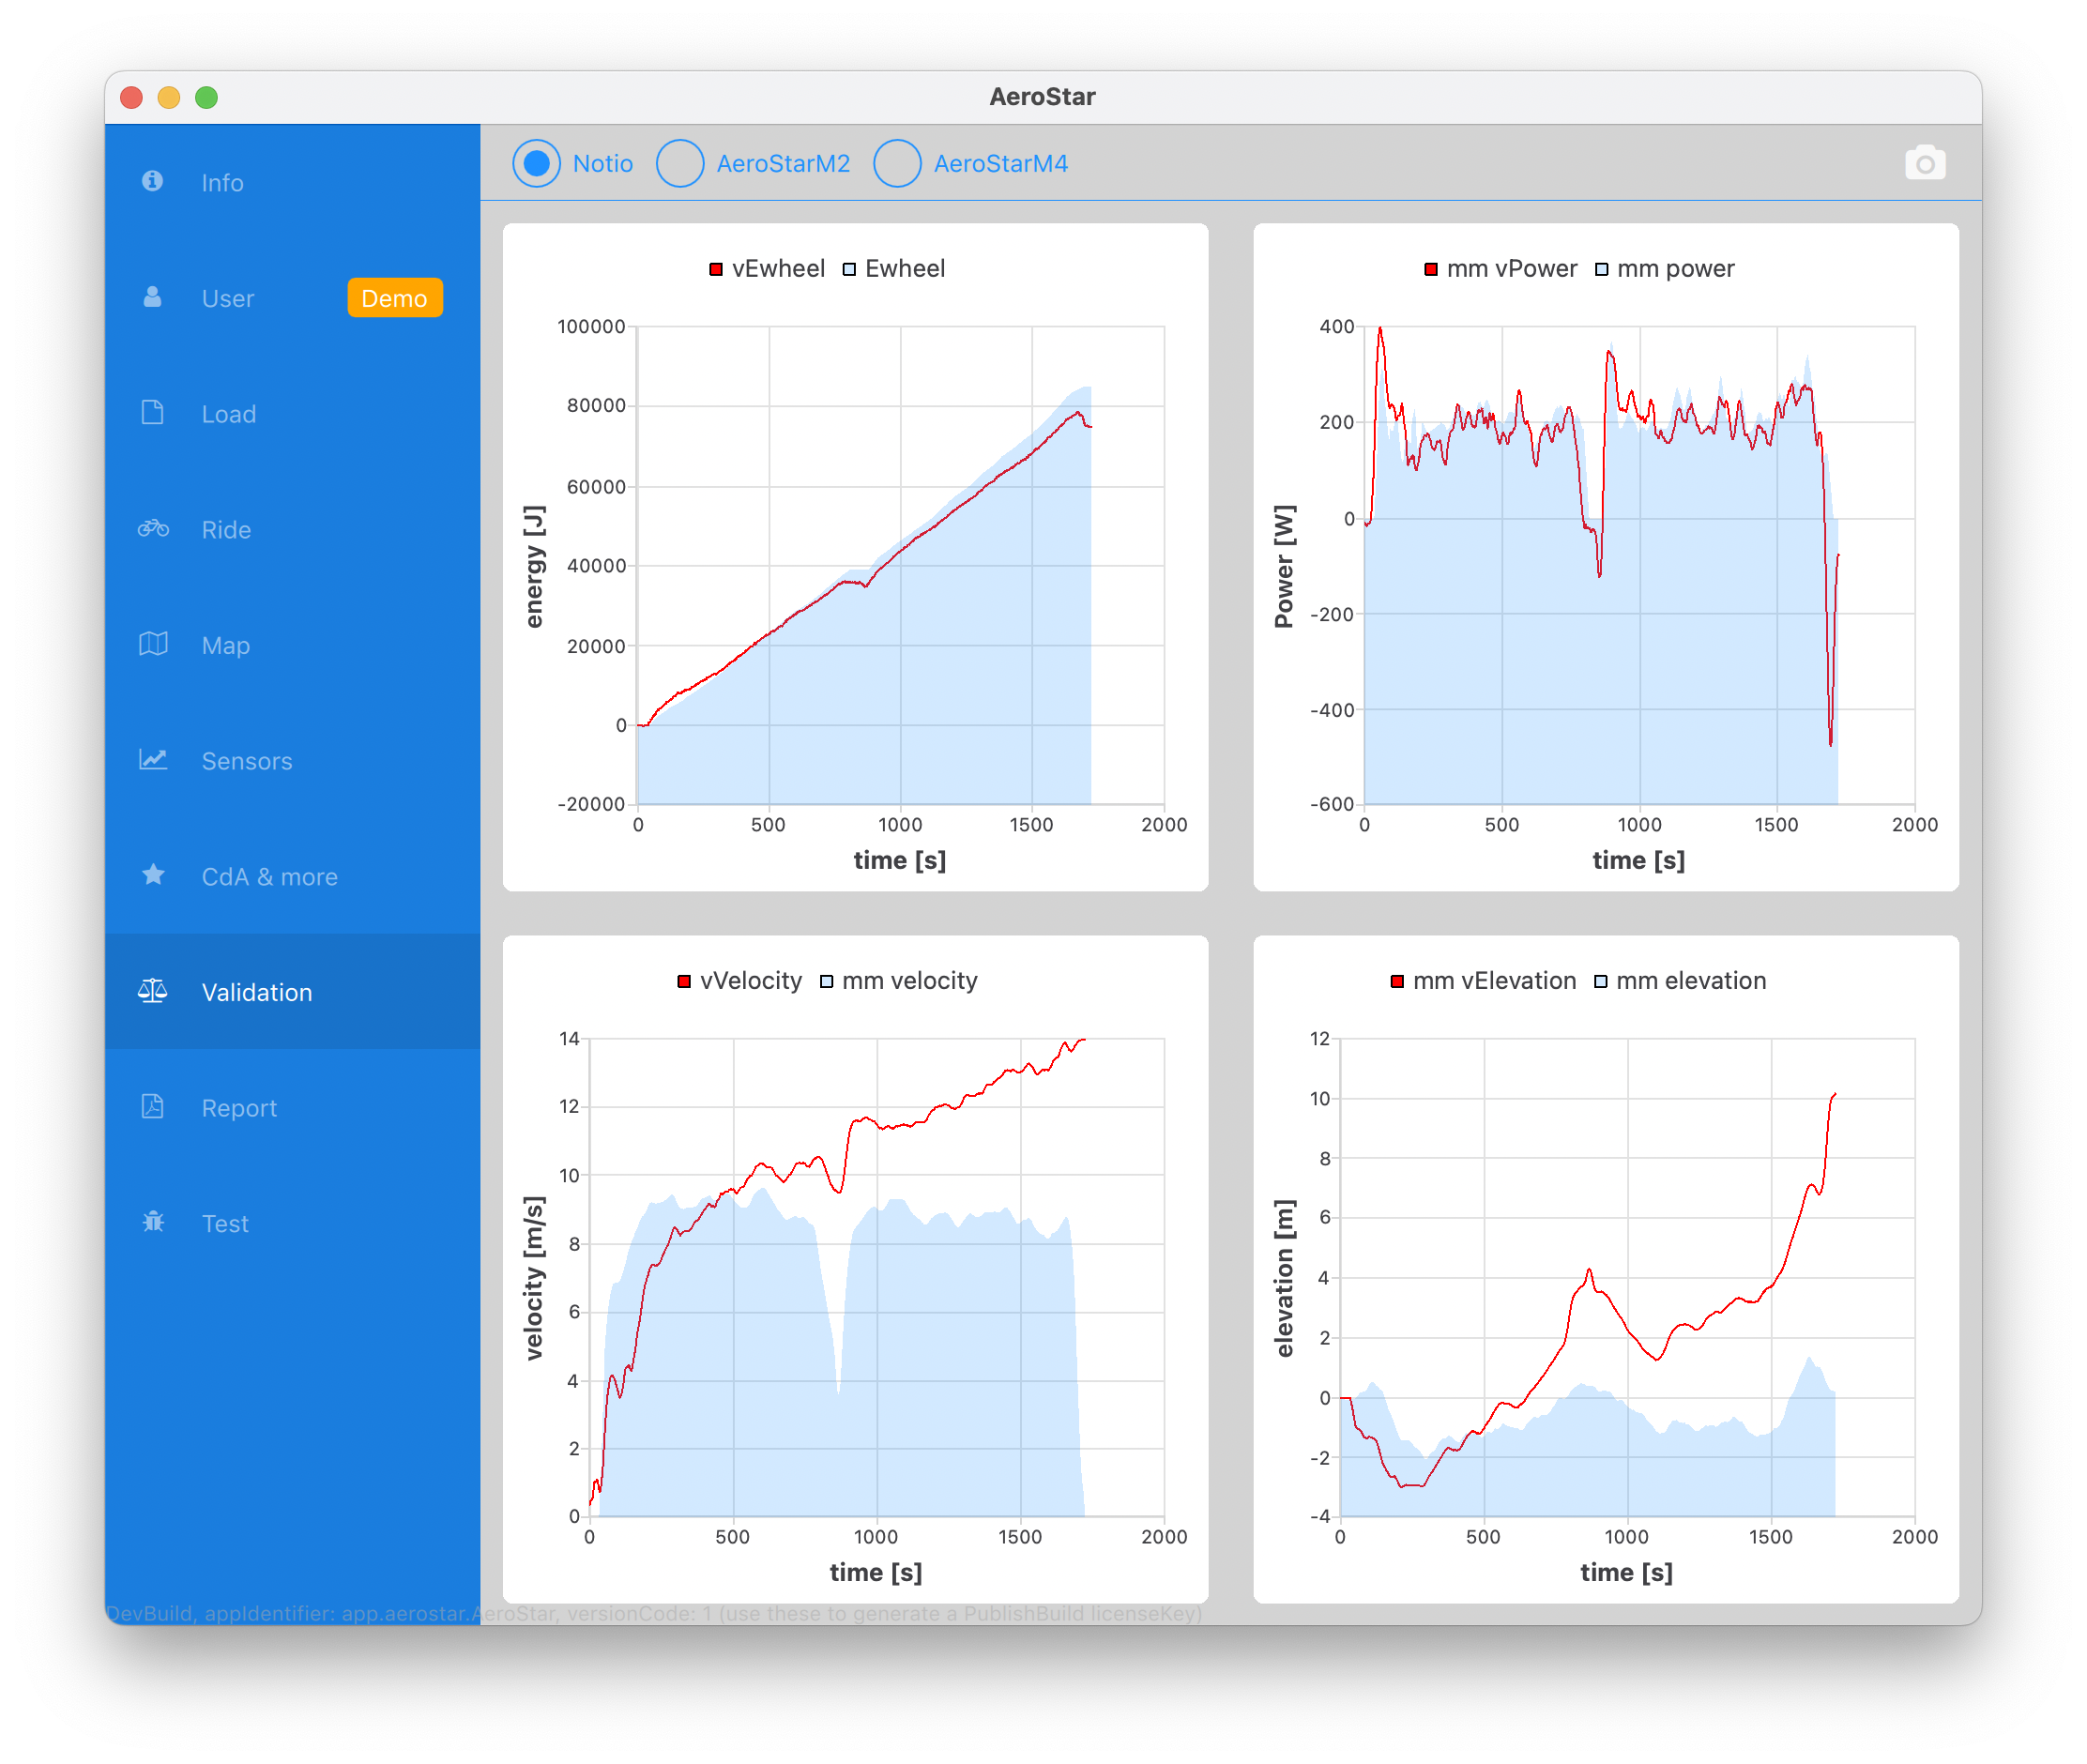The width and height of the screenshot is (2087, 1764).
Task: Open the Report page from sidebar
Action: click(238, 1108)
